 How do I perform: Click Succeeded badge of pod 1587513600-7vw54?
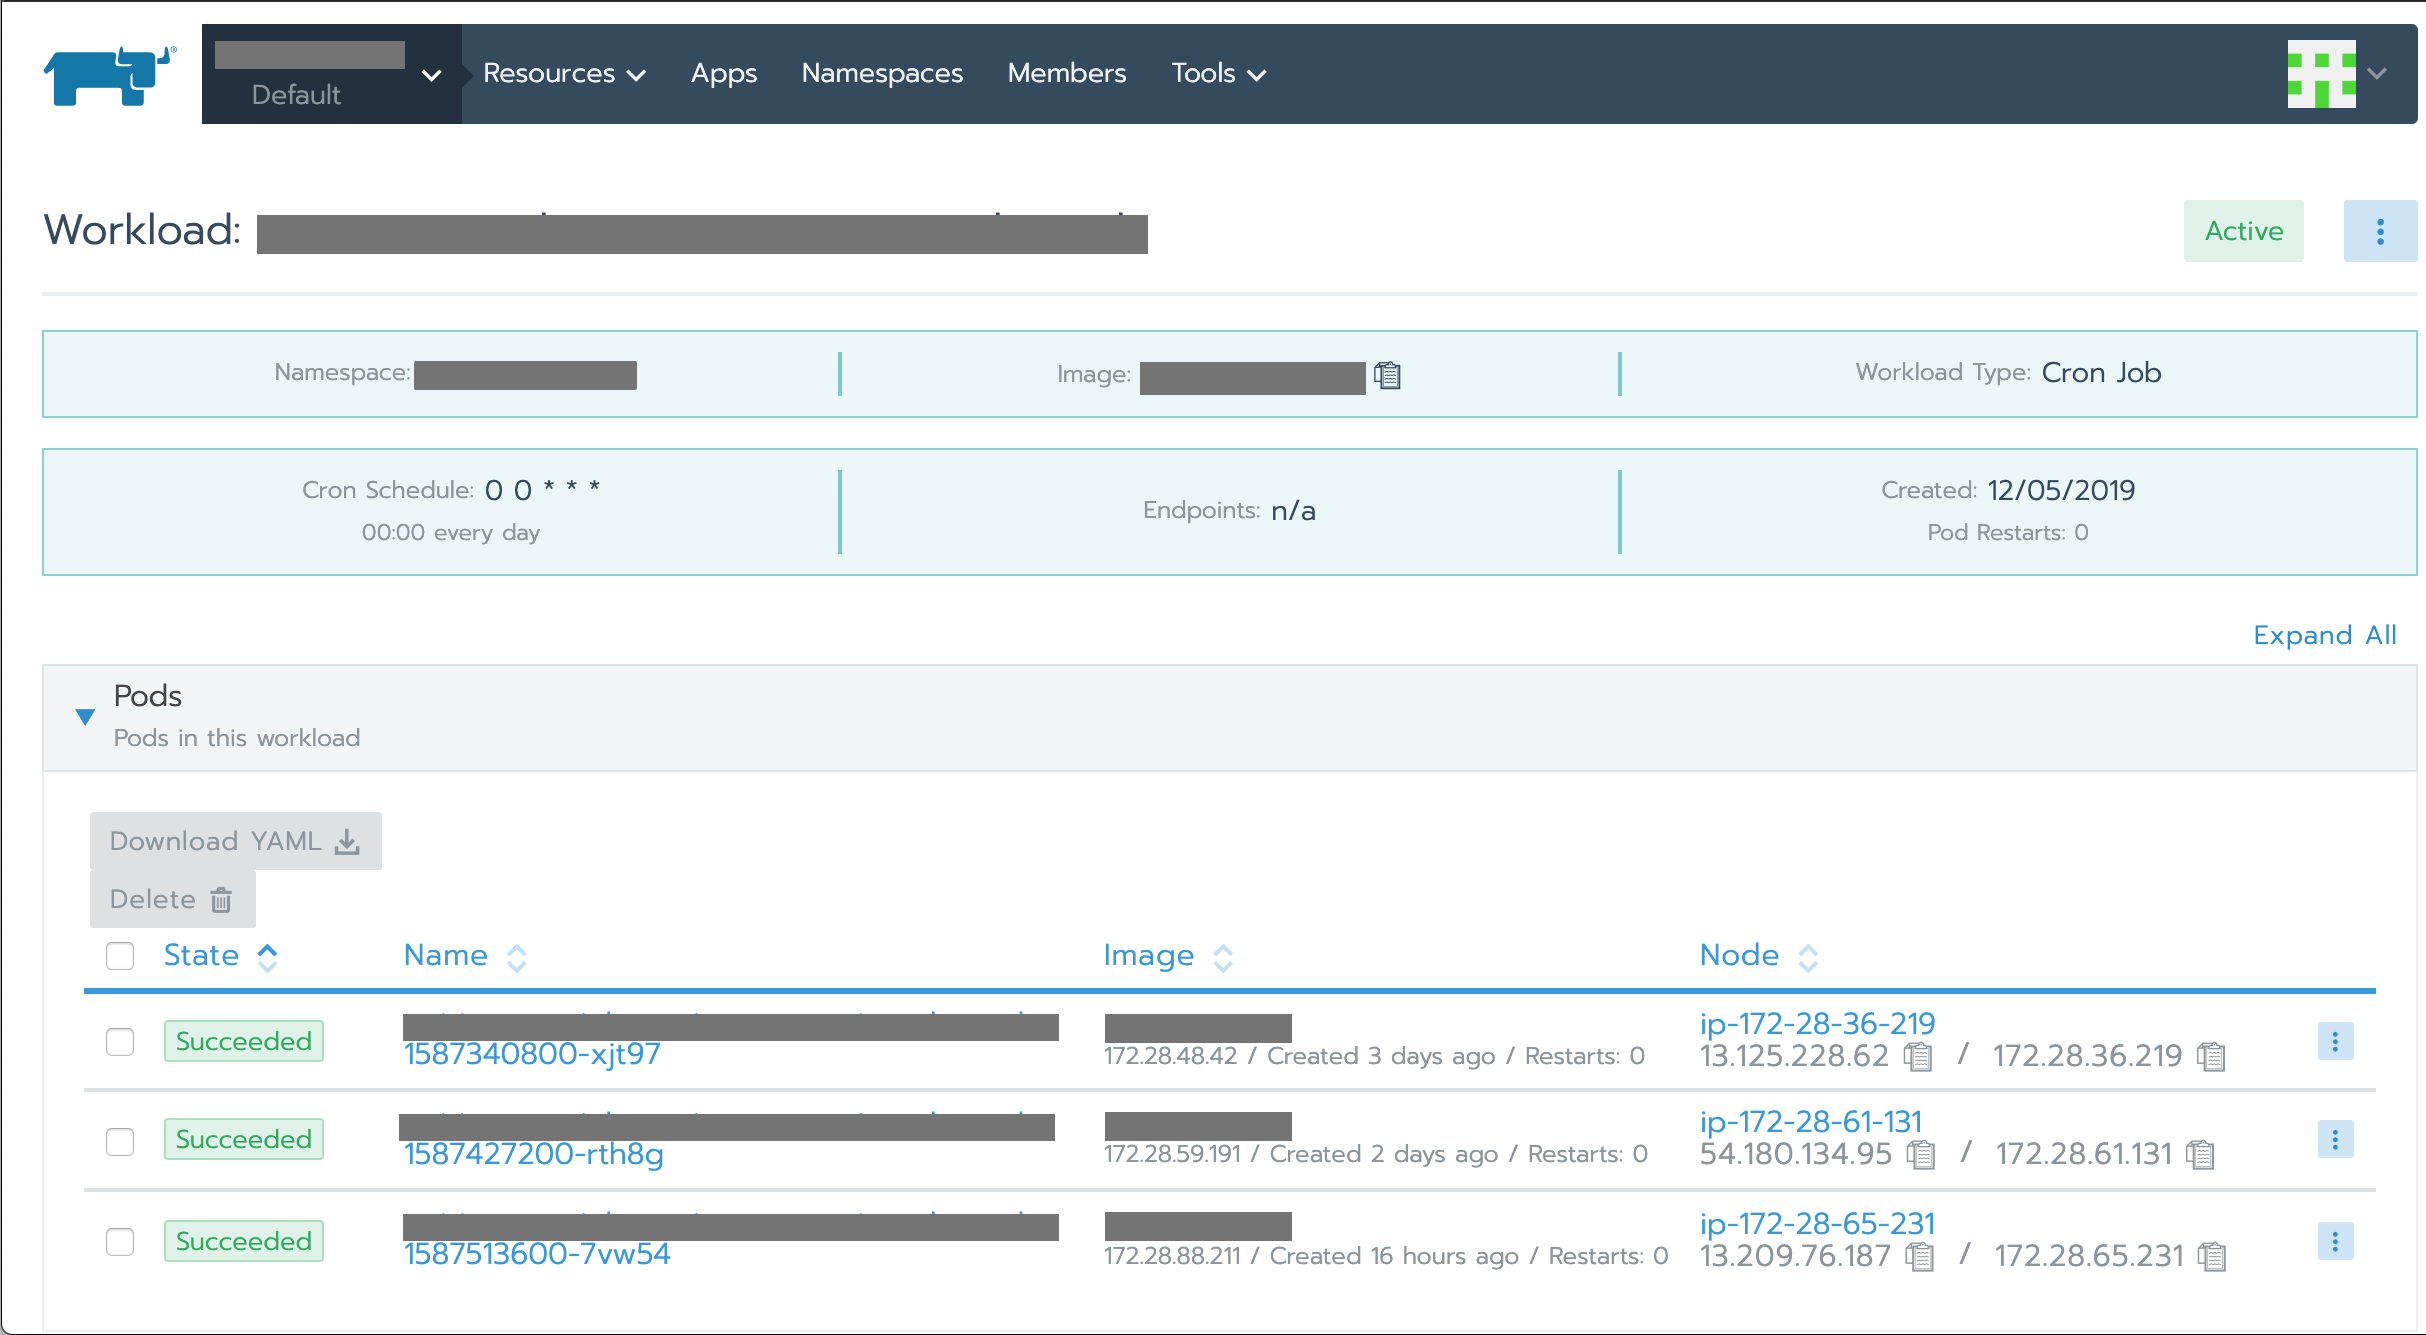244,1241
